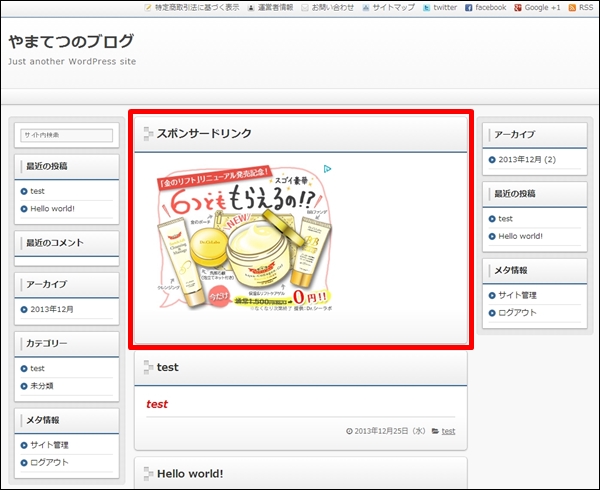The image size is (600, 490).
Task: Open test under right 最近の投稿
Action: click(505, 219)
